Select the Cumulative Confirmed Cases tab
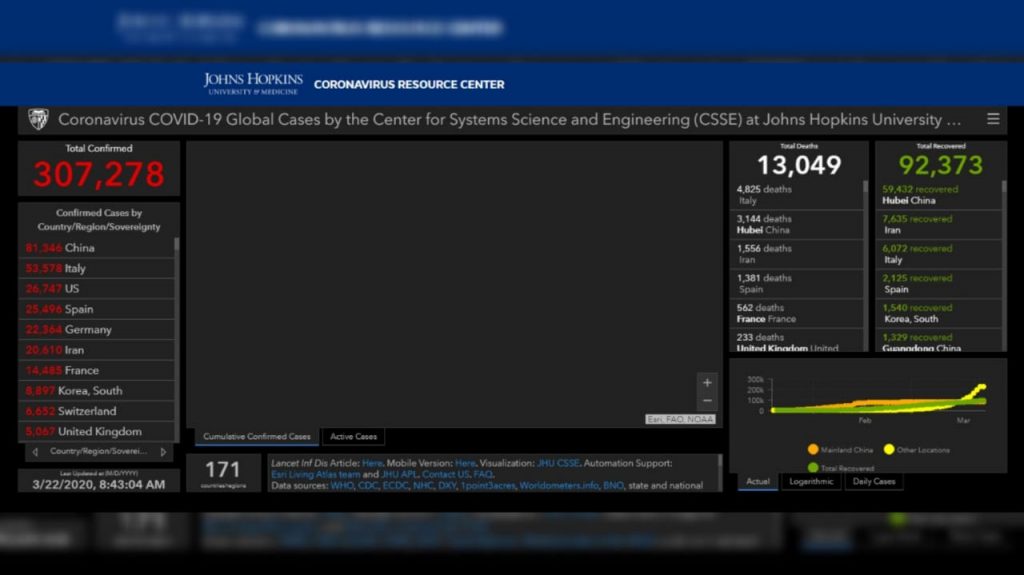This screenshot has height=575, width=1024. coord(257,437)
